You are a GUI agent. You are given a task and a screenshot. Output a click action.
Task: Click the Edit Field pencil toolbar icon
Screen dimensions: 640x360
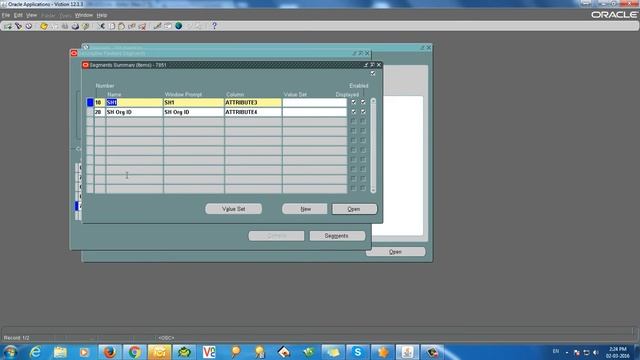pyautogui.click(x=158, y=26)
